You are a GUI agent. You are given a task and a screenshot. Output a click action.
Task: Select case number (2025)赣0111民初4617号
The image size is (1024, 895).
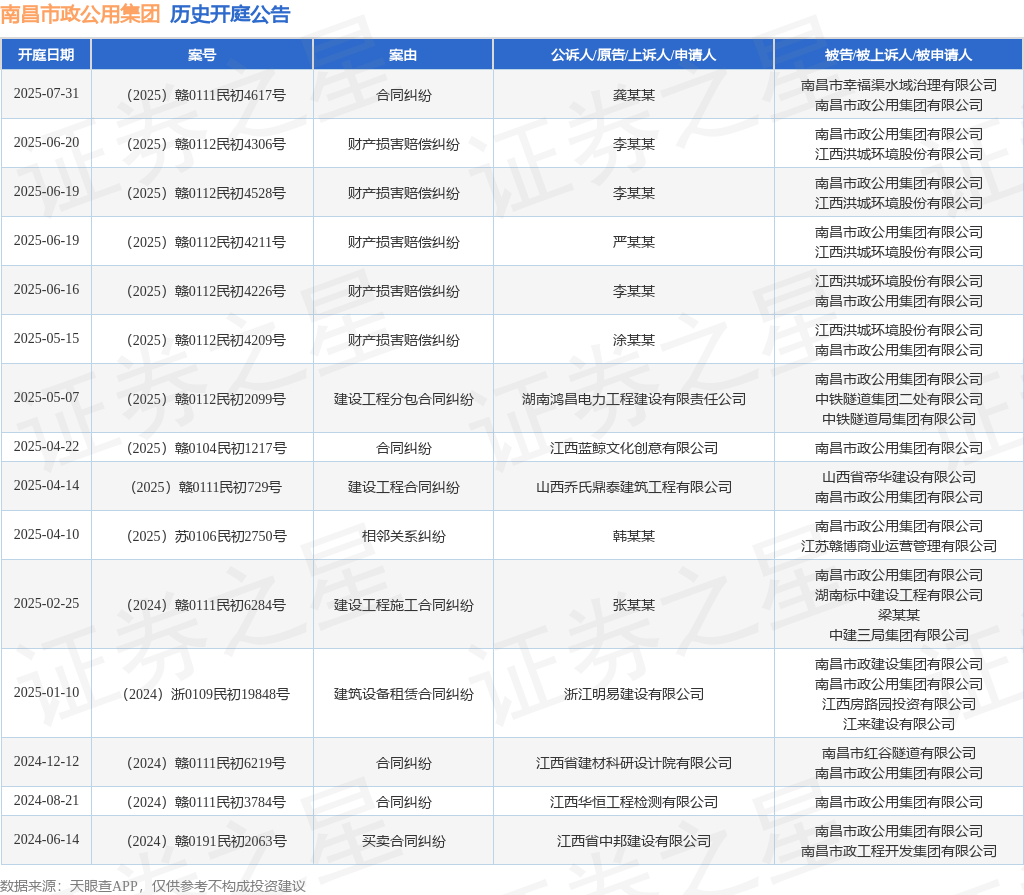206,95
